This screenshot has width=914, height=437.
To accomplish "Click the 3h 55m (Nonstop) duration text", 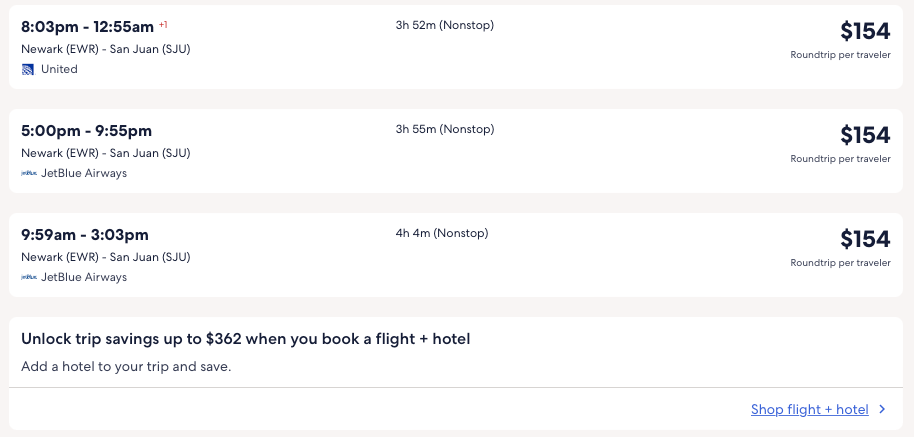I will click(x=444, y=129).
